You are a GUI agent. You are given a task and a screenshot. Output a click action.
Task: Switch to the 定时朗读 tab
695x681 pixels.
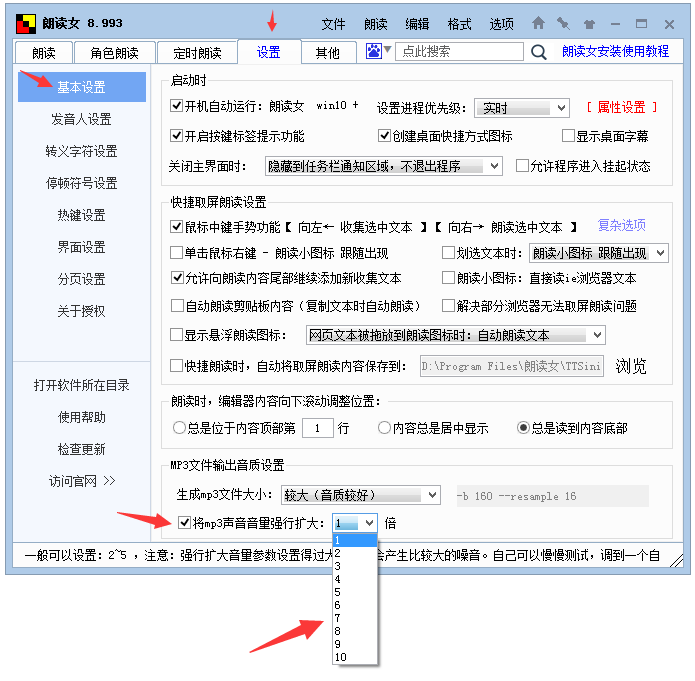tap(197, 53)
